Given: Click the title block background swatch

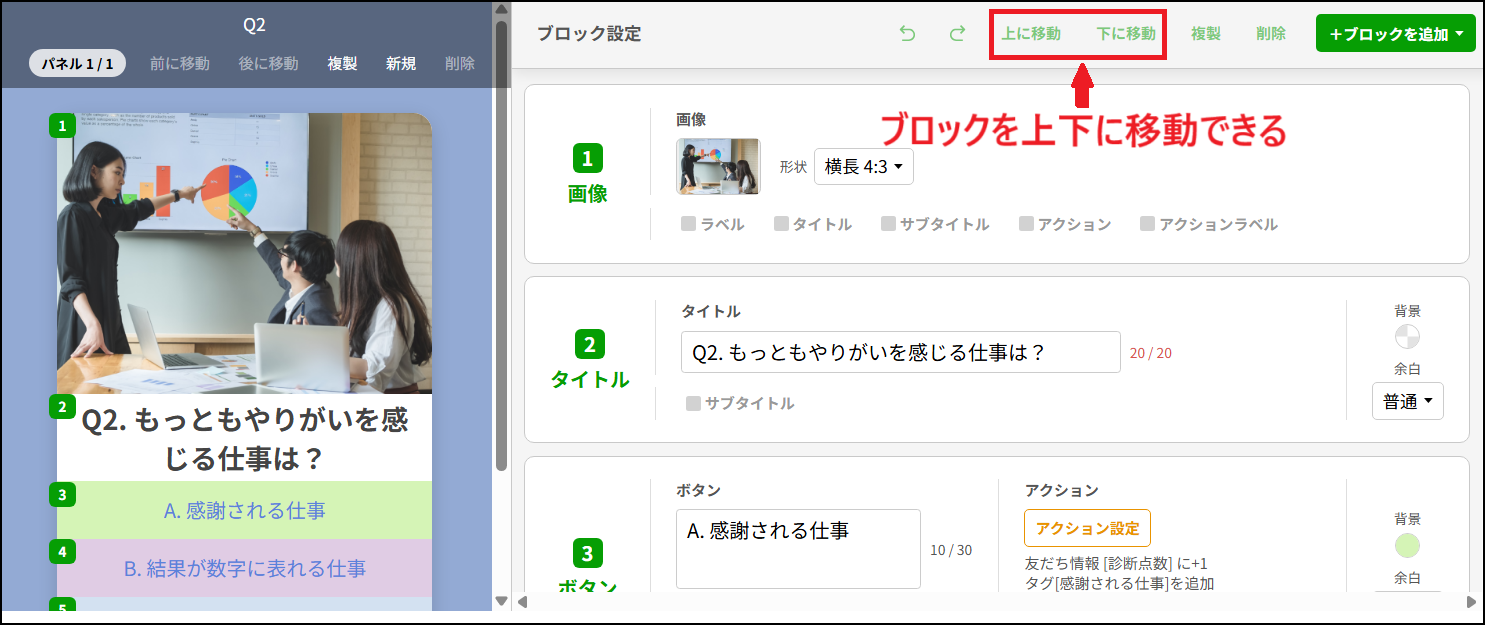Looking at the screenshot, I should point(1407,336).
